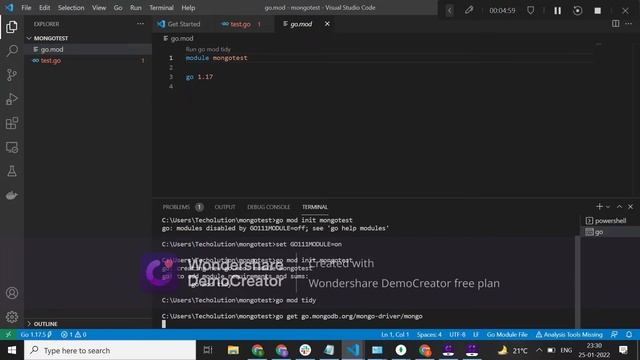Open the Extensions view
Screen dimensions: 640x360
click(12, 123)
